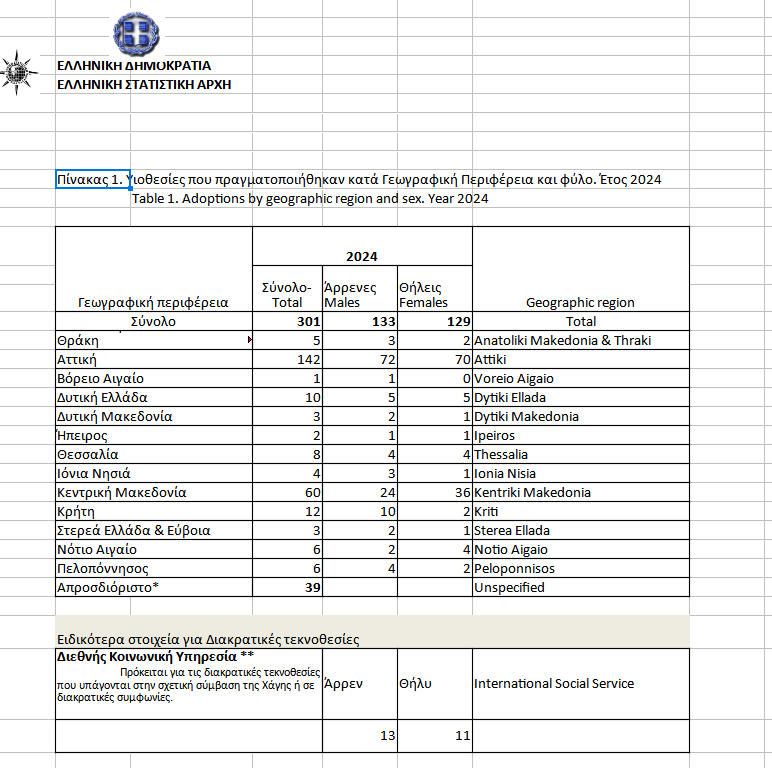Select the 'Ήπειρος' cell
This screenshot has height=768, width=772.
pos(154,435)
